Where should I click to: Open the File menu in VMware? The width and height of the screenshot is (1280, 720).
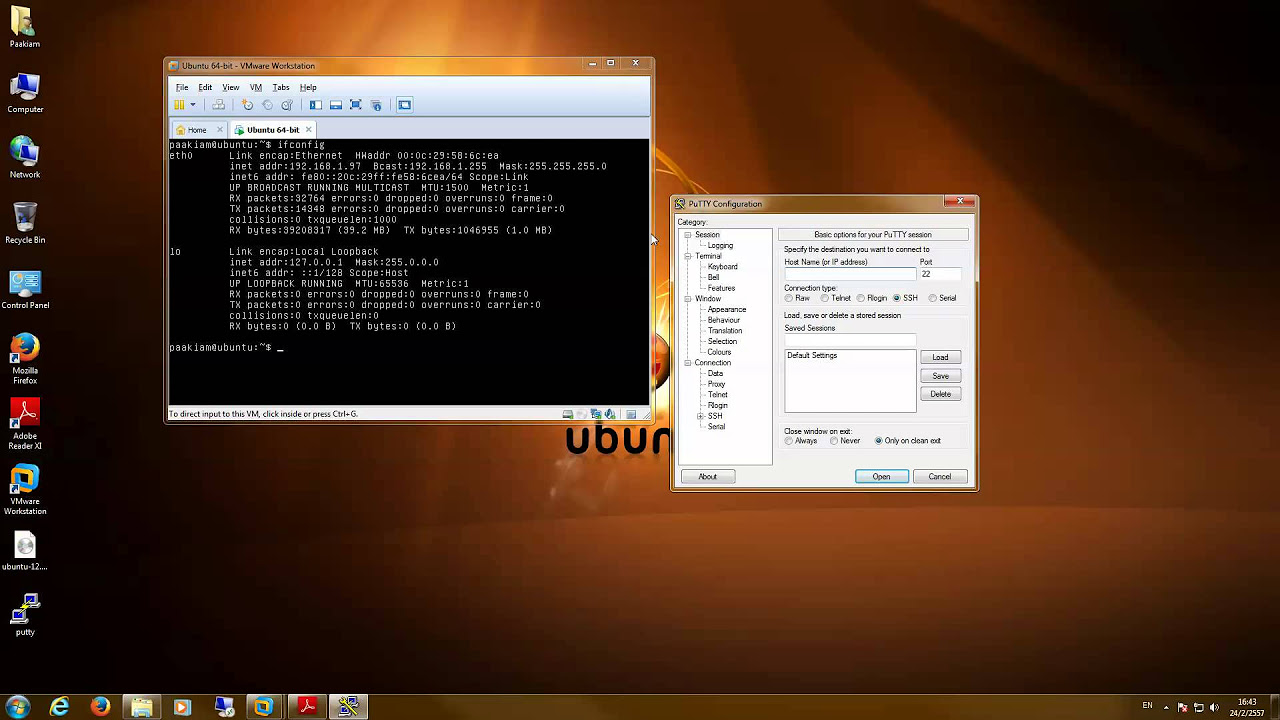tap(182, 87)
